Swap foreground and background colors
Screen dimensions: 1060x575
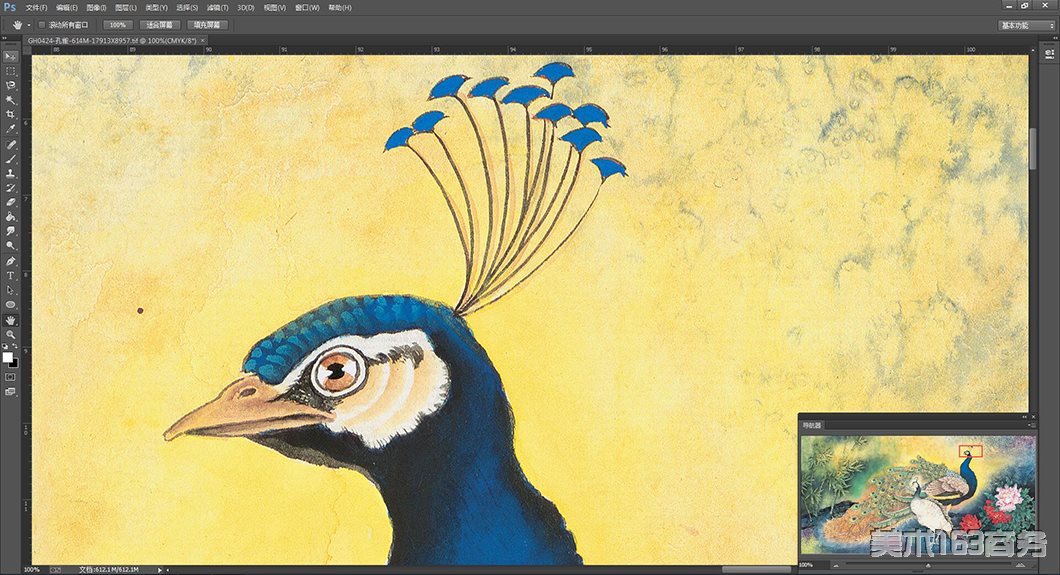(16, 347)
